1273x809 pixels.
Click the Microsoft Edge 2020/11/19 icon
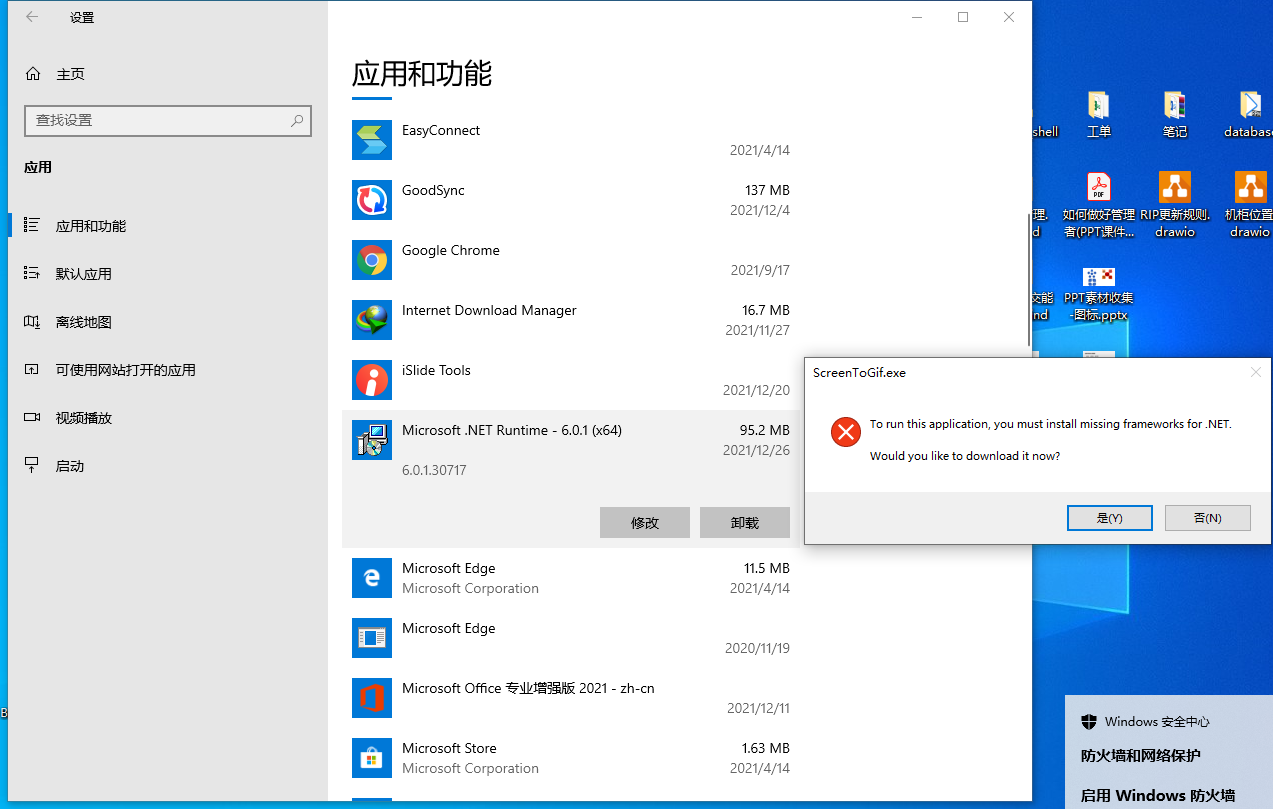pos(372,638)
